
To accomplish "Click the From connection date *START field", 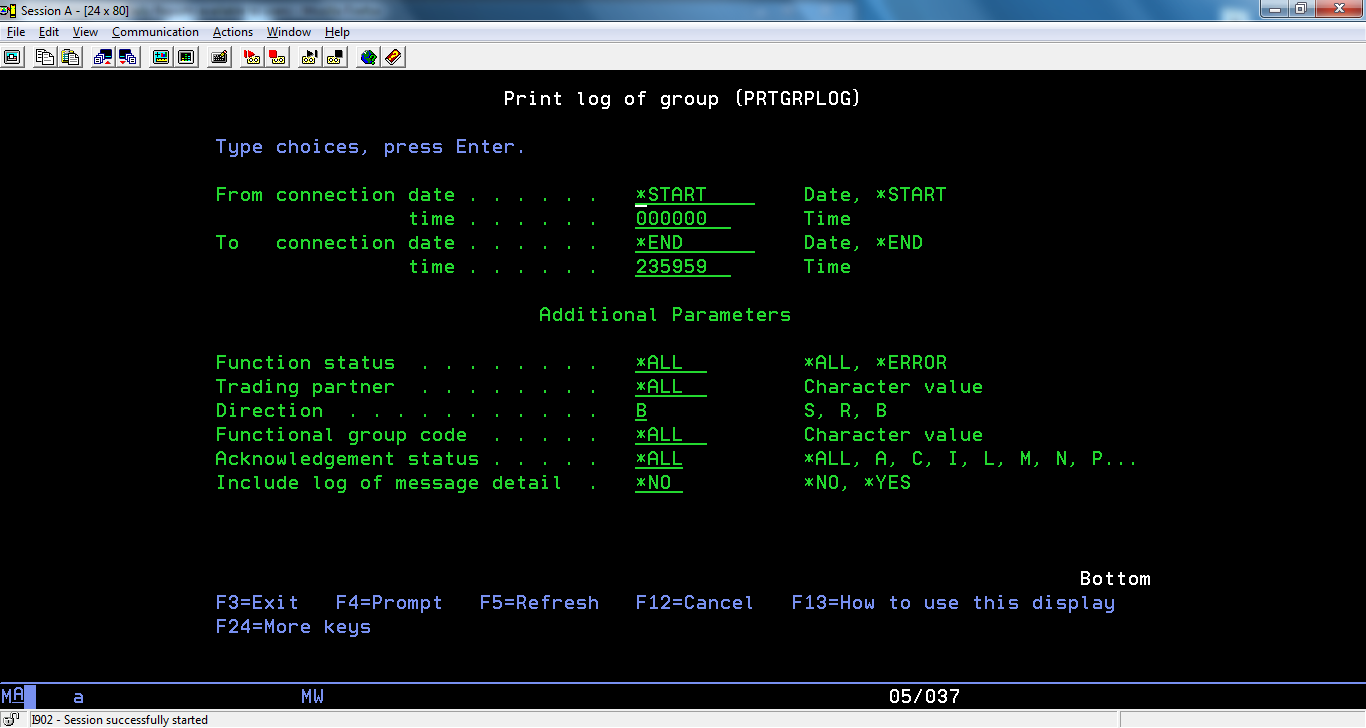I will 695,195.
